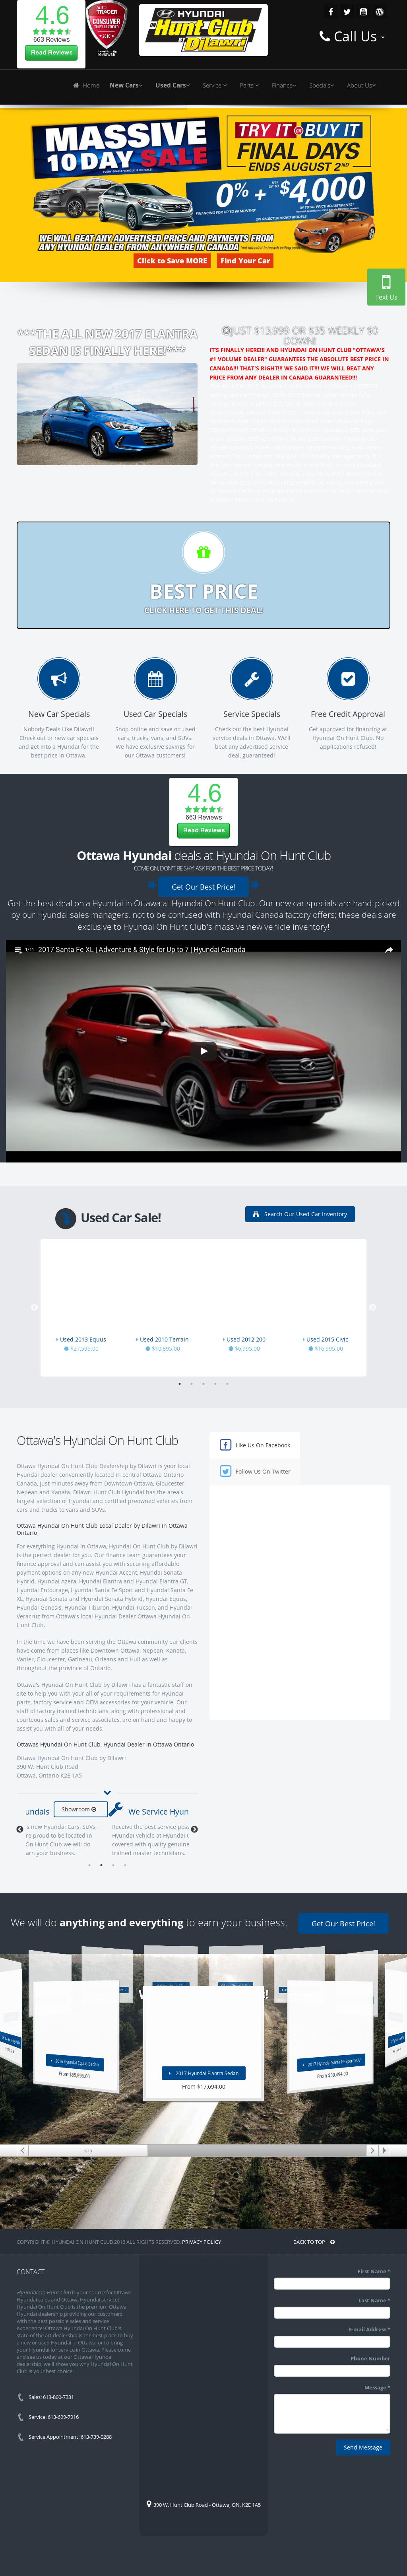Focus the First Name input field
This screenshot has width=407, height=2576.
coord(332,2284)
